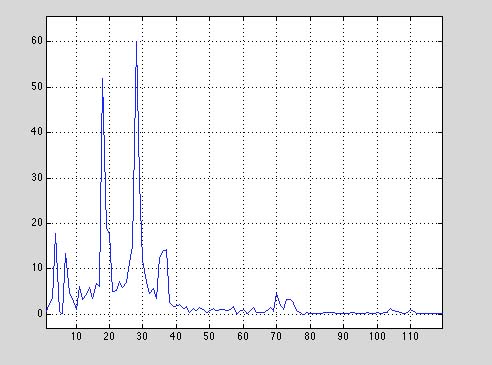Click the x-axis tick label 30
This screenshot has width=492, height=365.
tap(142, 336)
